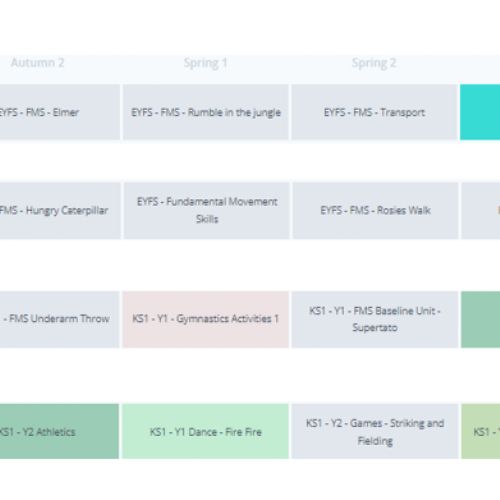Open EYFS - Fundamental Movement Skills unit
The image size is (500, 500).
pyautogui.click(x=207, y=211)
